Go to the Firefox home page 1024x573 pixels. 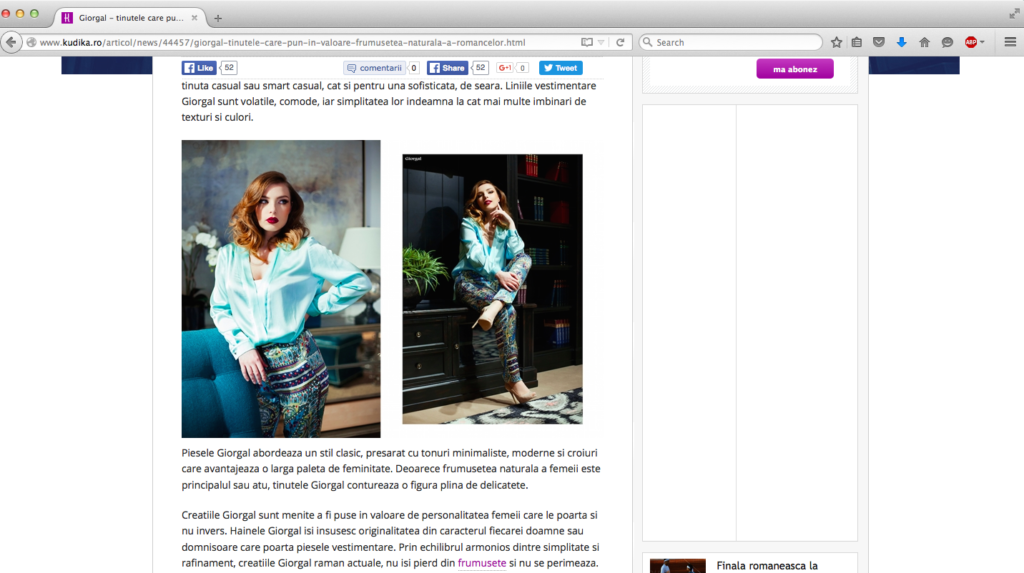[924, 42]
